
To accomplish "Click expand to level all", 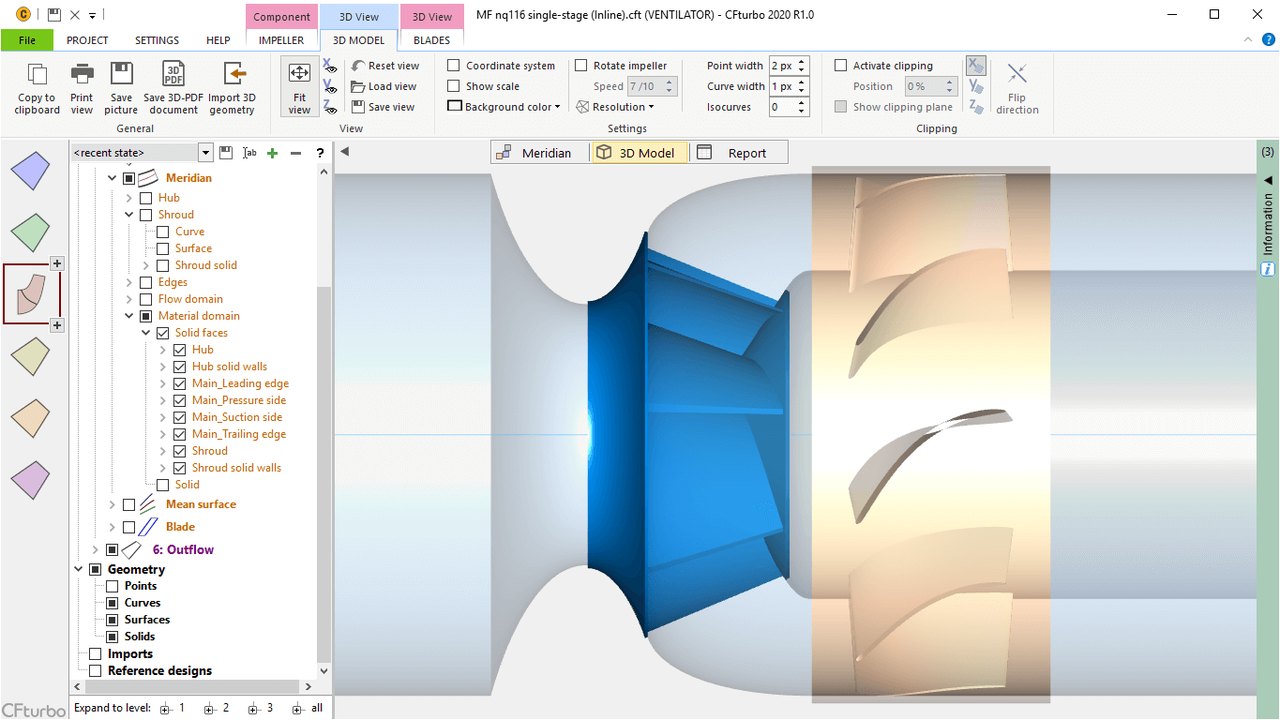I will coord(308,708).
